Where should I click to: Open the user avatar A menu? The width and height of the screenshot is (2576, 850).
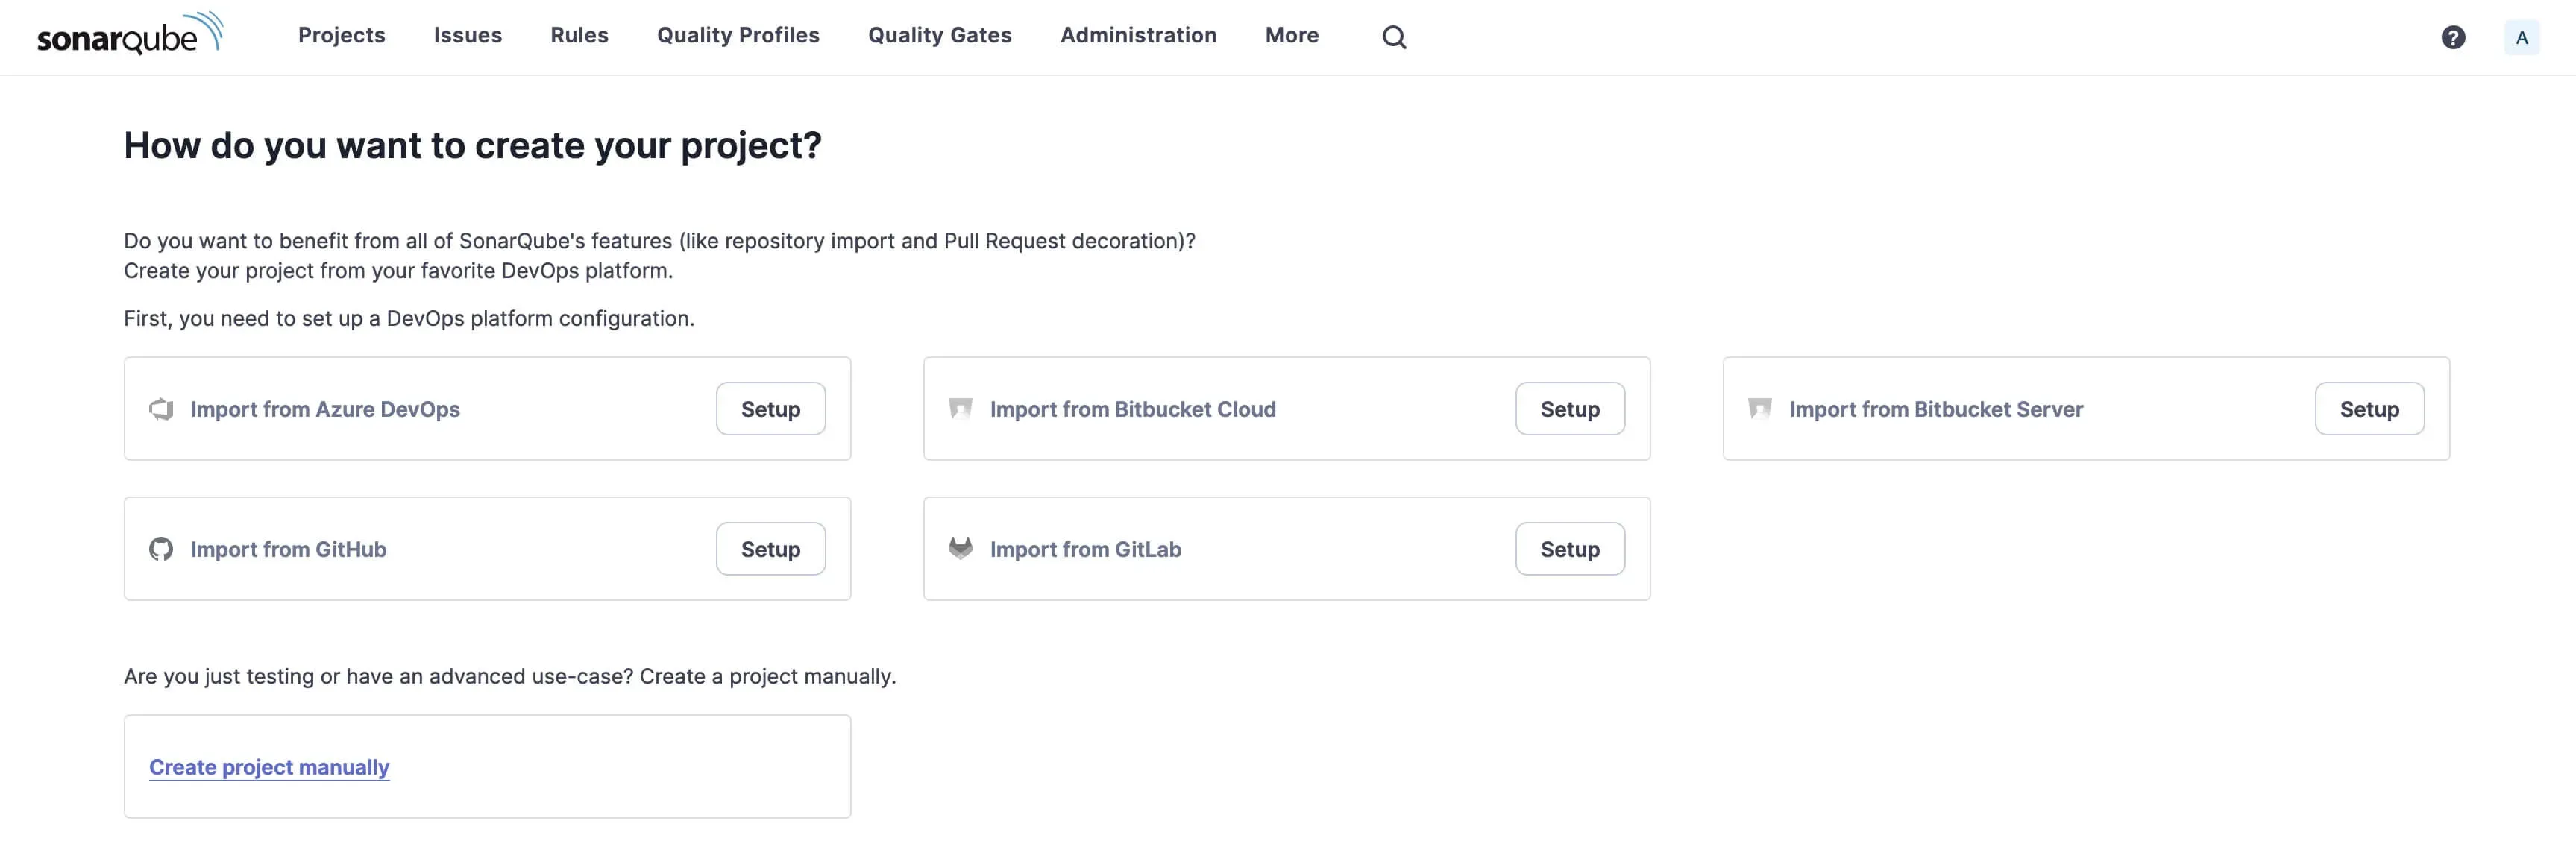point(2521,37)
